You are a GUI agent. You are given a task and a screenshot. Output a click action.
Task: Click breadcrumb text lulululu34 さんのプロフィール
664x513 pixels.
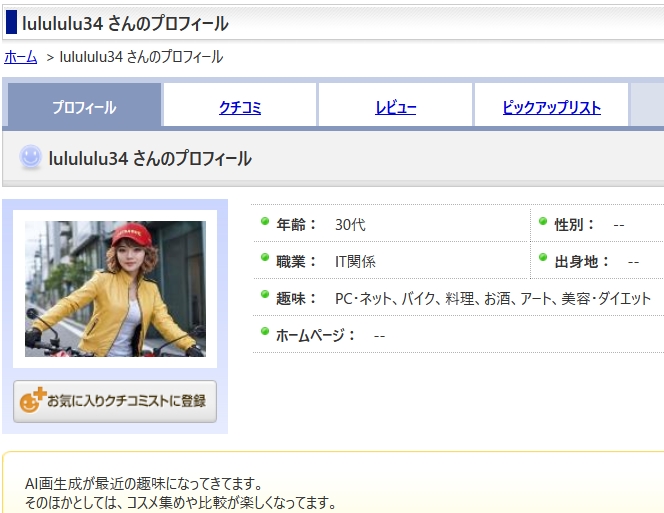[141, 57]
